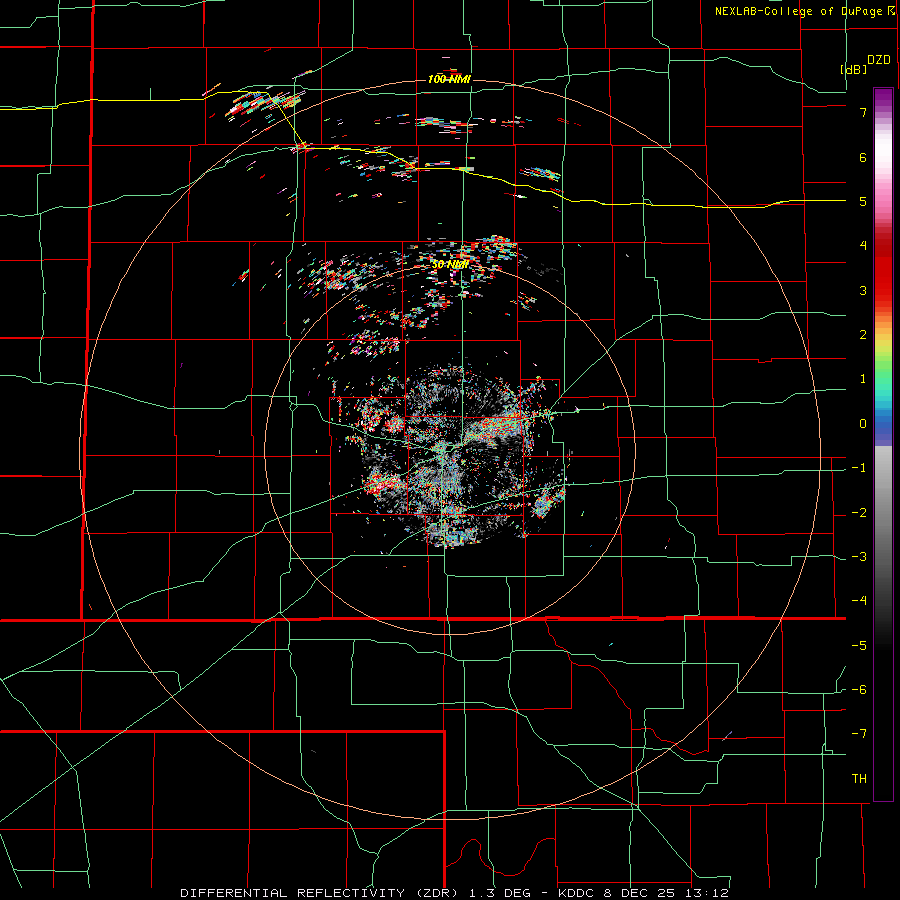Pick the -3 label on the scale
Viewport: 900px width, 900px height.
(x=859, y=557)
